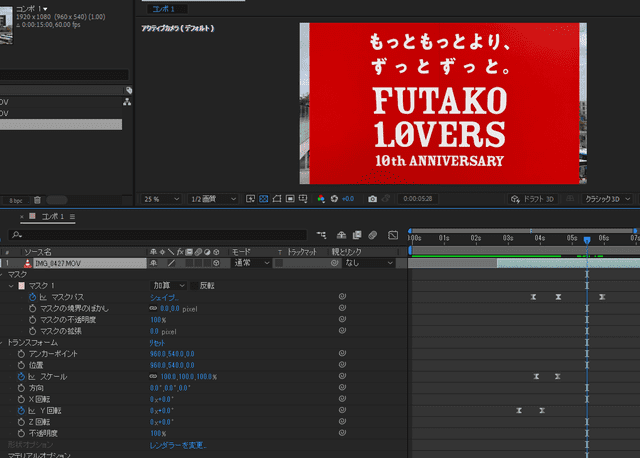Click the マスクパス property pick whip
The height and width of the screenshot is (458, 640).
click(342, 296)
